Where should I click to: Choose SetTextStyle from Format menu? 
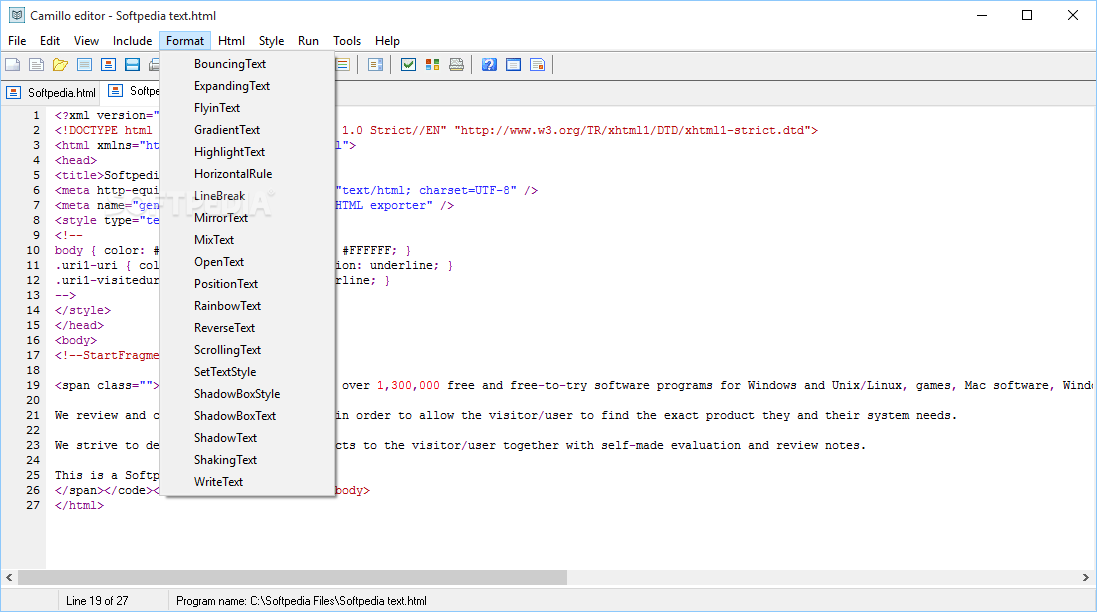point(248,372)
